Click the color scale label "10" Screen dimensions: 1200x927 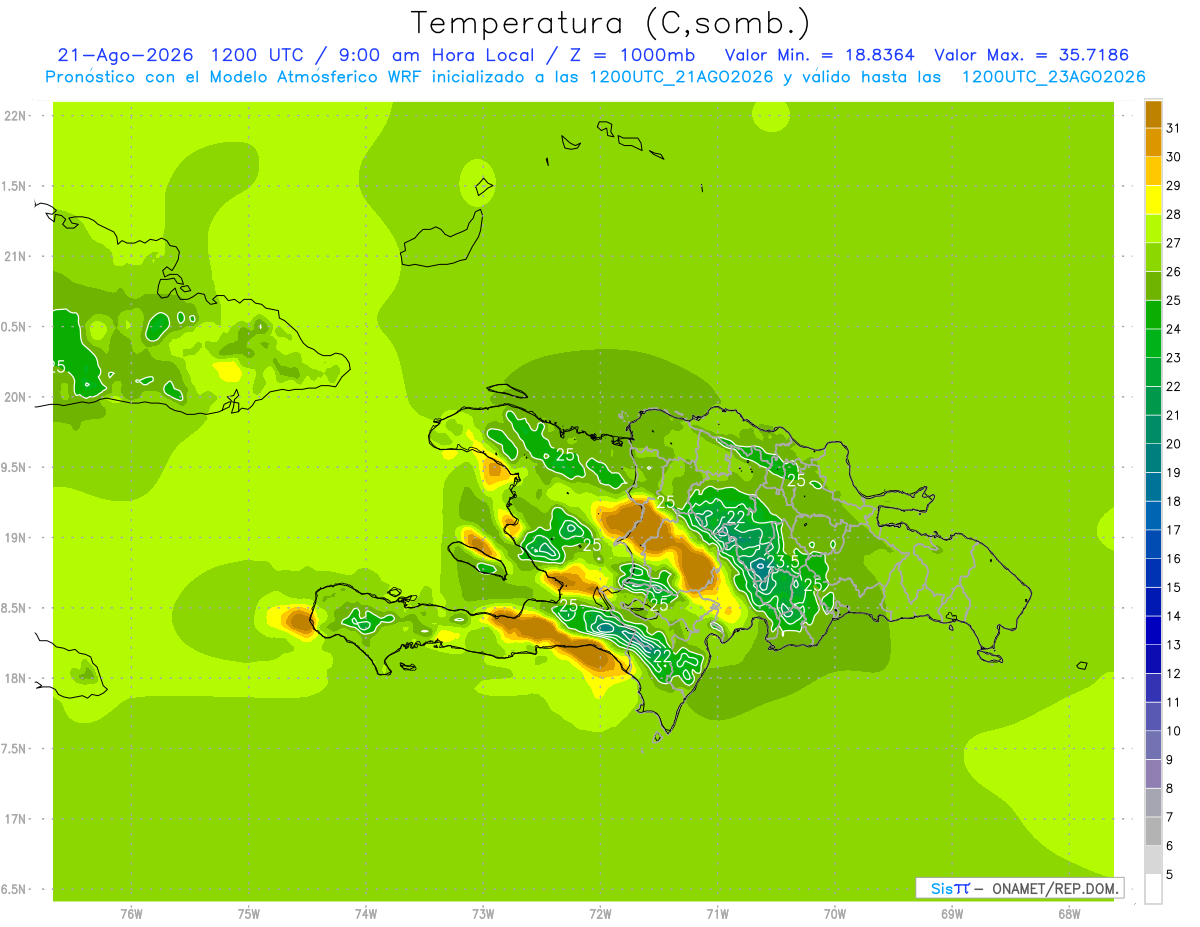1173,731
